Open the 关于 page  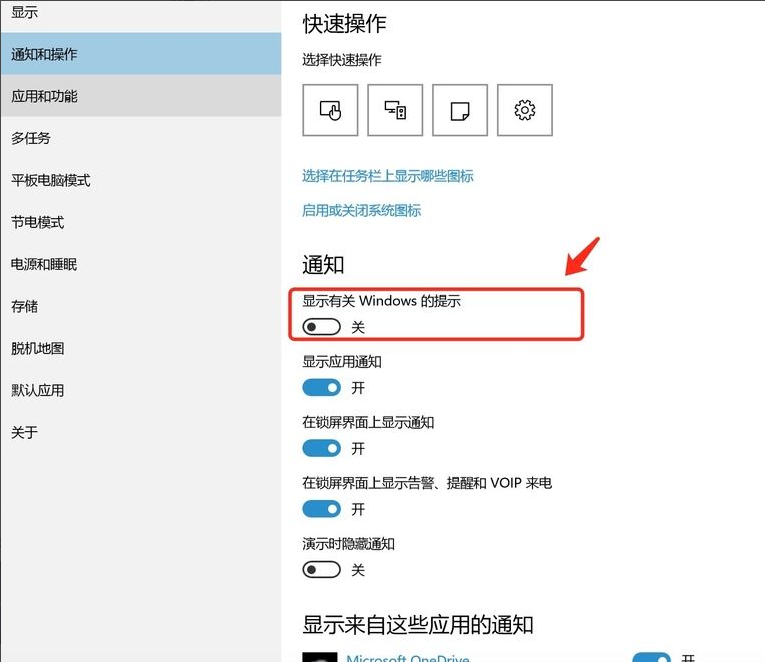(x=25, y=432)
